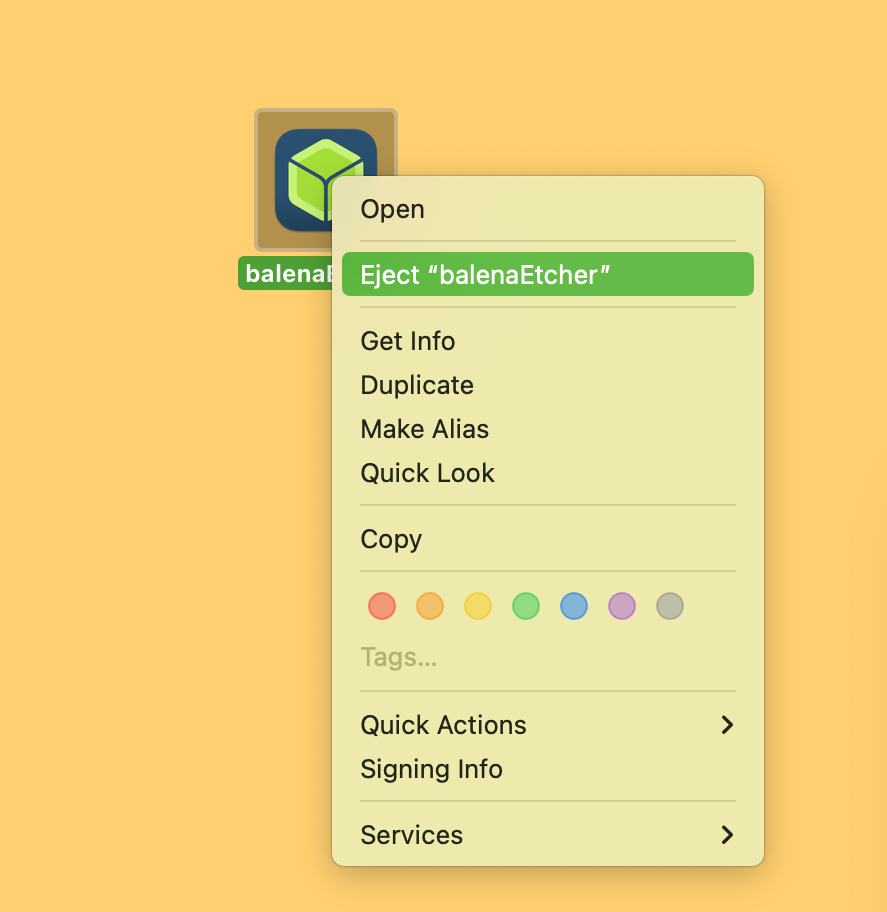Image resolution: width=887 pixels, height=912 pixels.
Task: Choose Open from the context menu
Action: [548, 209]
